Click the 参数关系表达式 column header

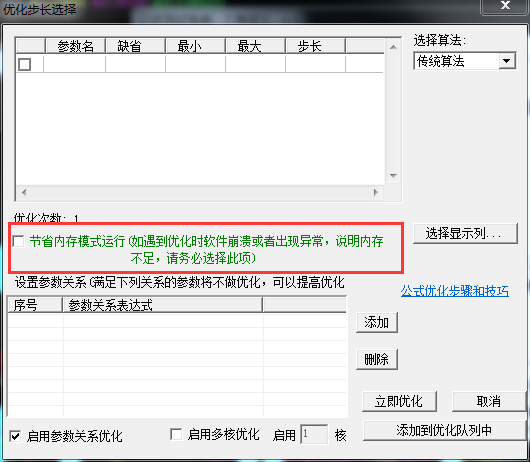click(163, 305)
